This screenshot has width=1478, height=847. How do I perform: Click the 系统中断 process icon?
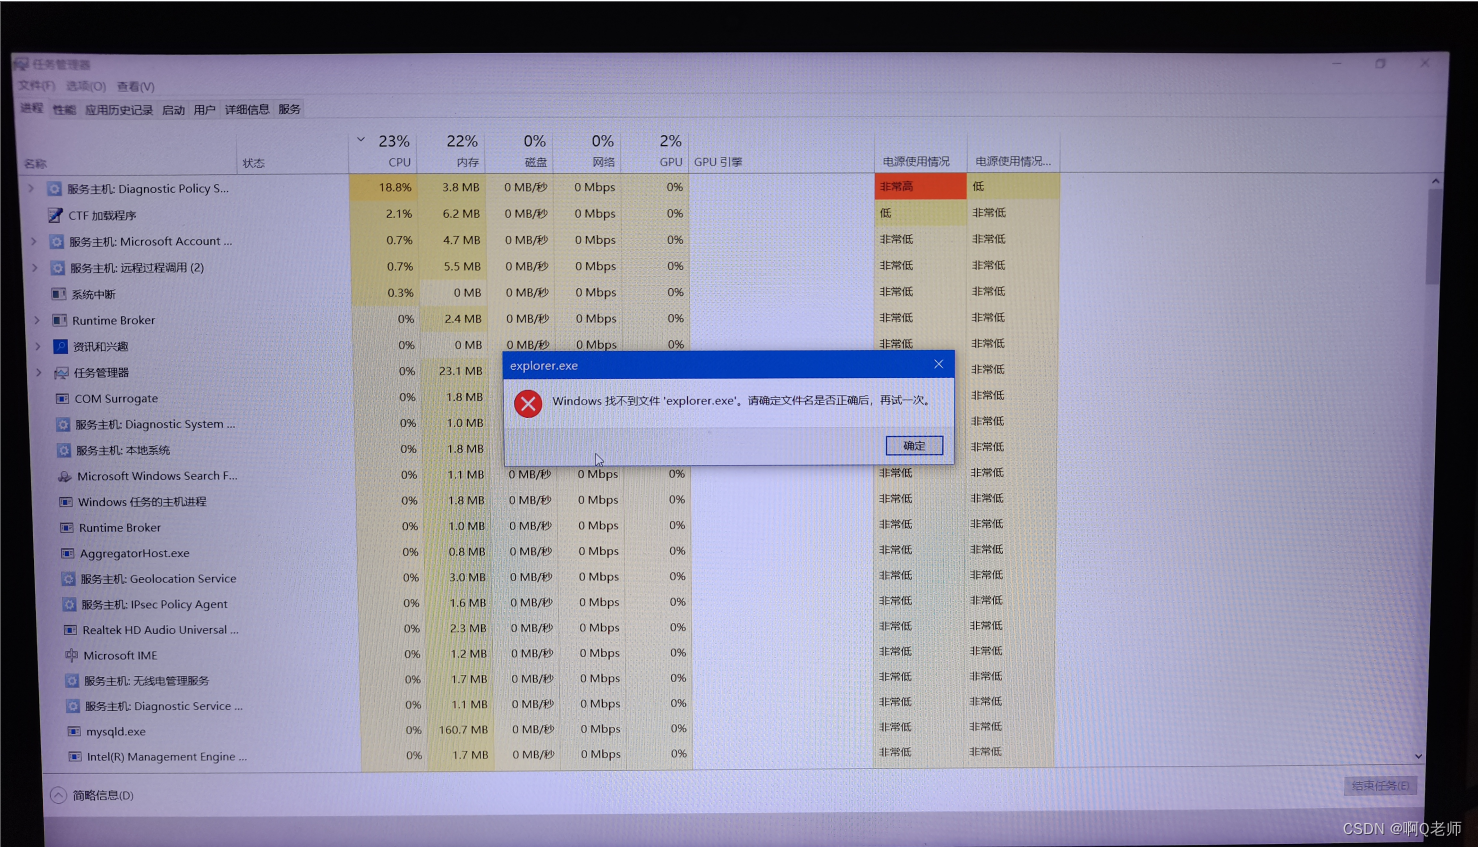59,294
